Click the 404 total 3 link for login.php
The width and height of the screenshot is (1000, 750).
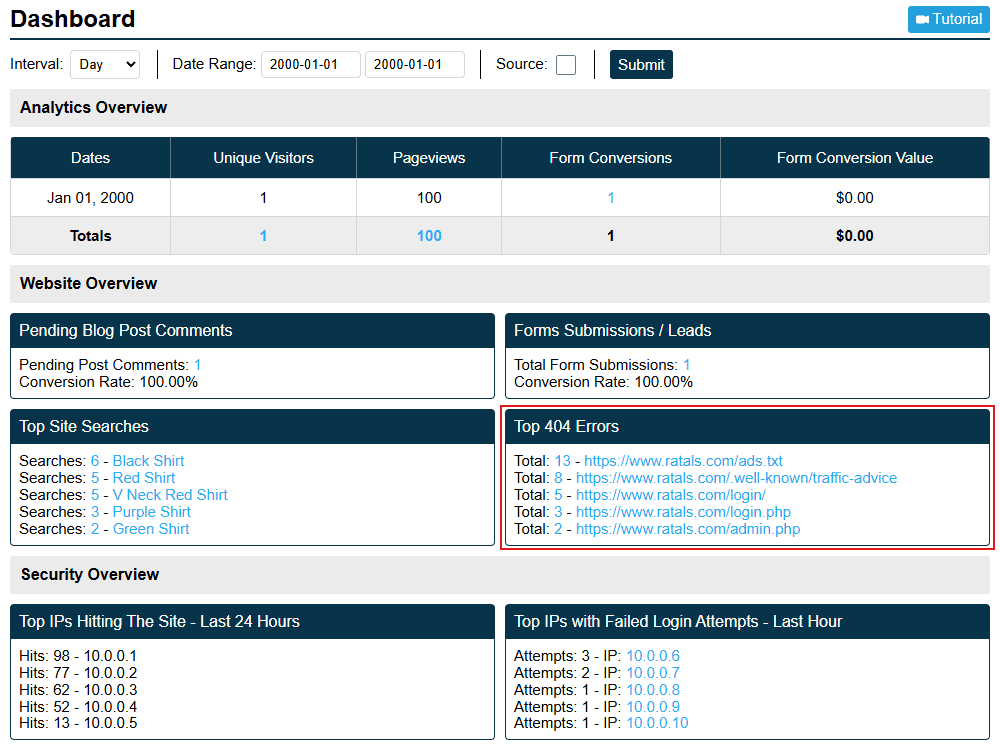558,512
